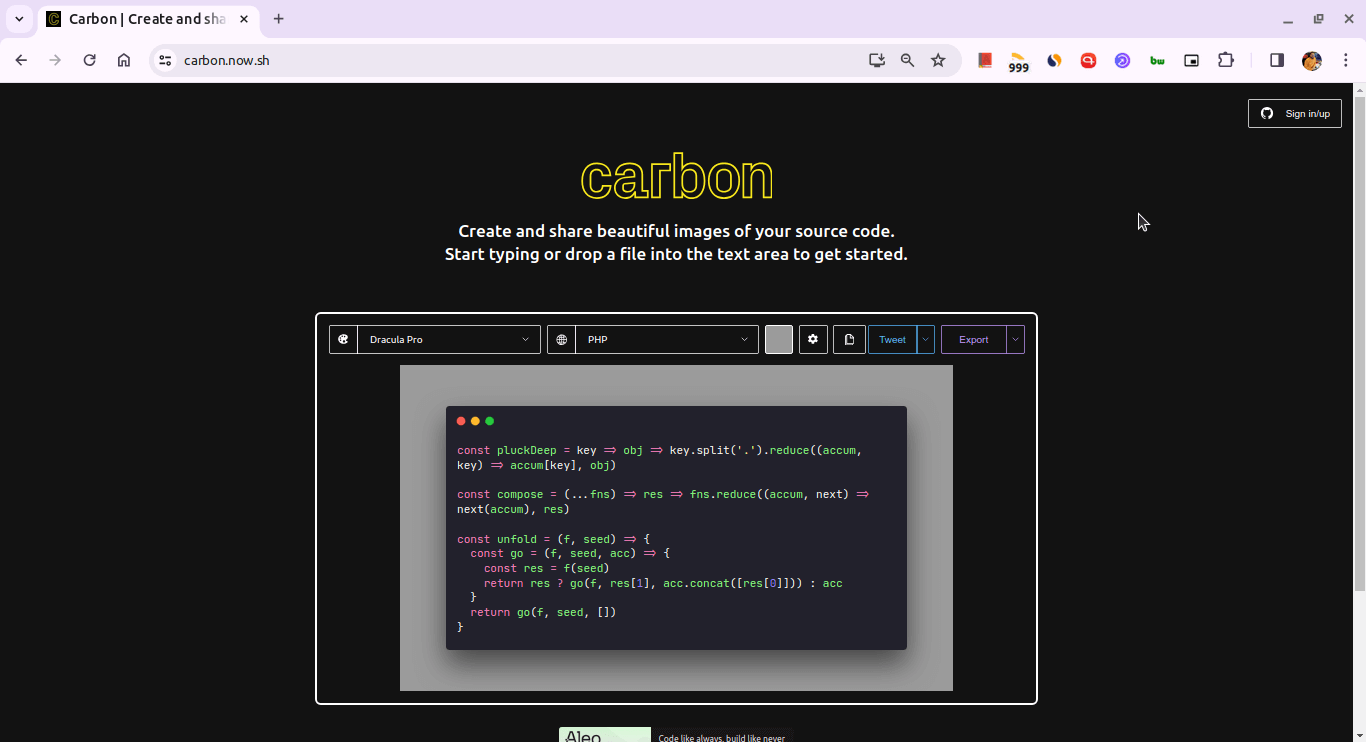Open the settings gear menu
Image resolution: width=1366 pixels, height=742 pixels.
click(813, 340)
